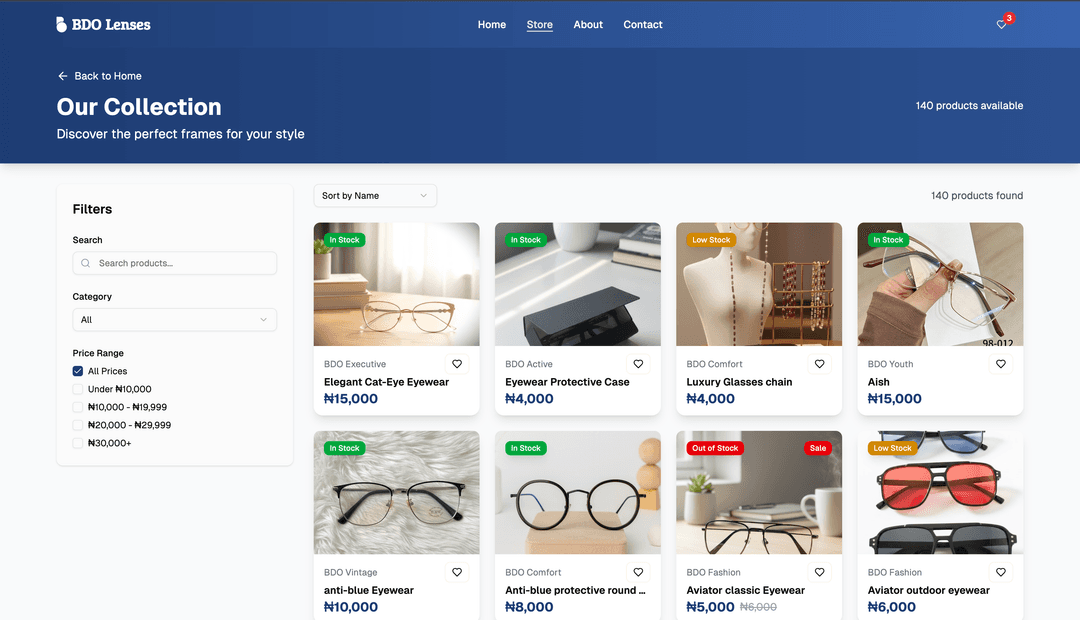This screenshot has height=620, width=1080.
Task: Open the Contact menu item
Action: click(x=643, y=25)
